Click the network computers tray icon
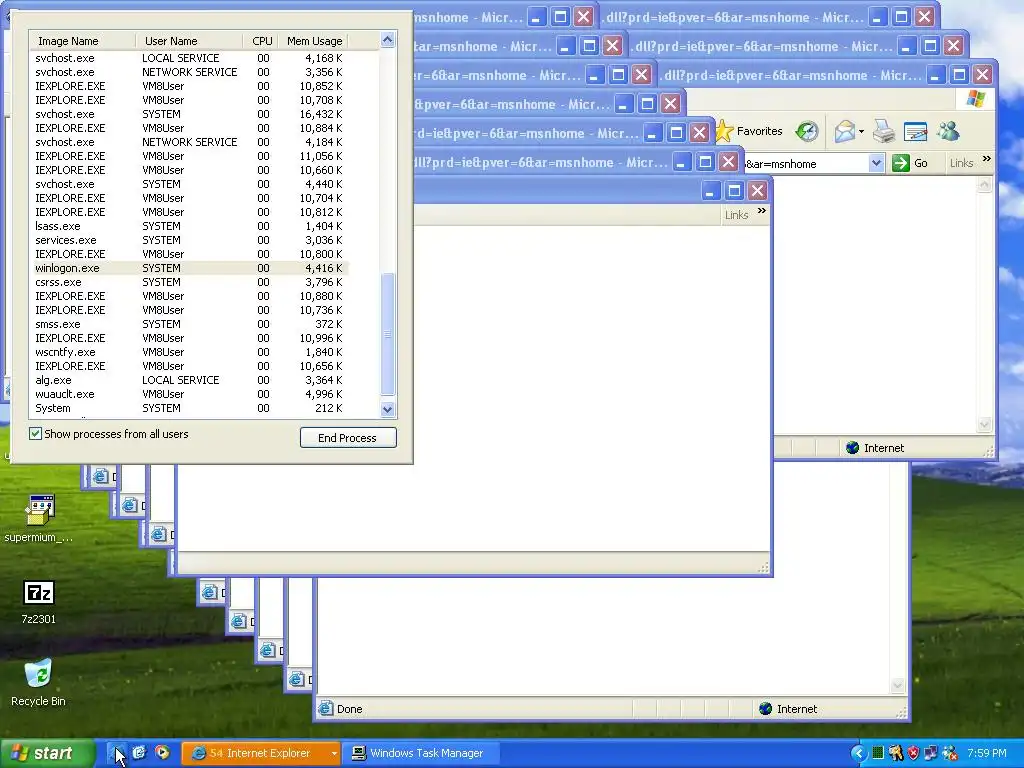This screenshot has height=768, width=1024. 931,753
